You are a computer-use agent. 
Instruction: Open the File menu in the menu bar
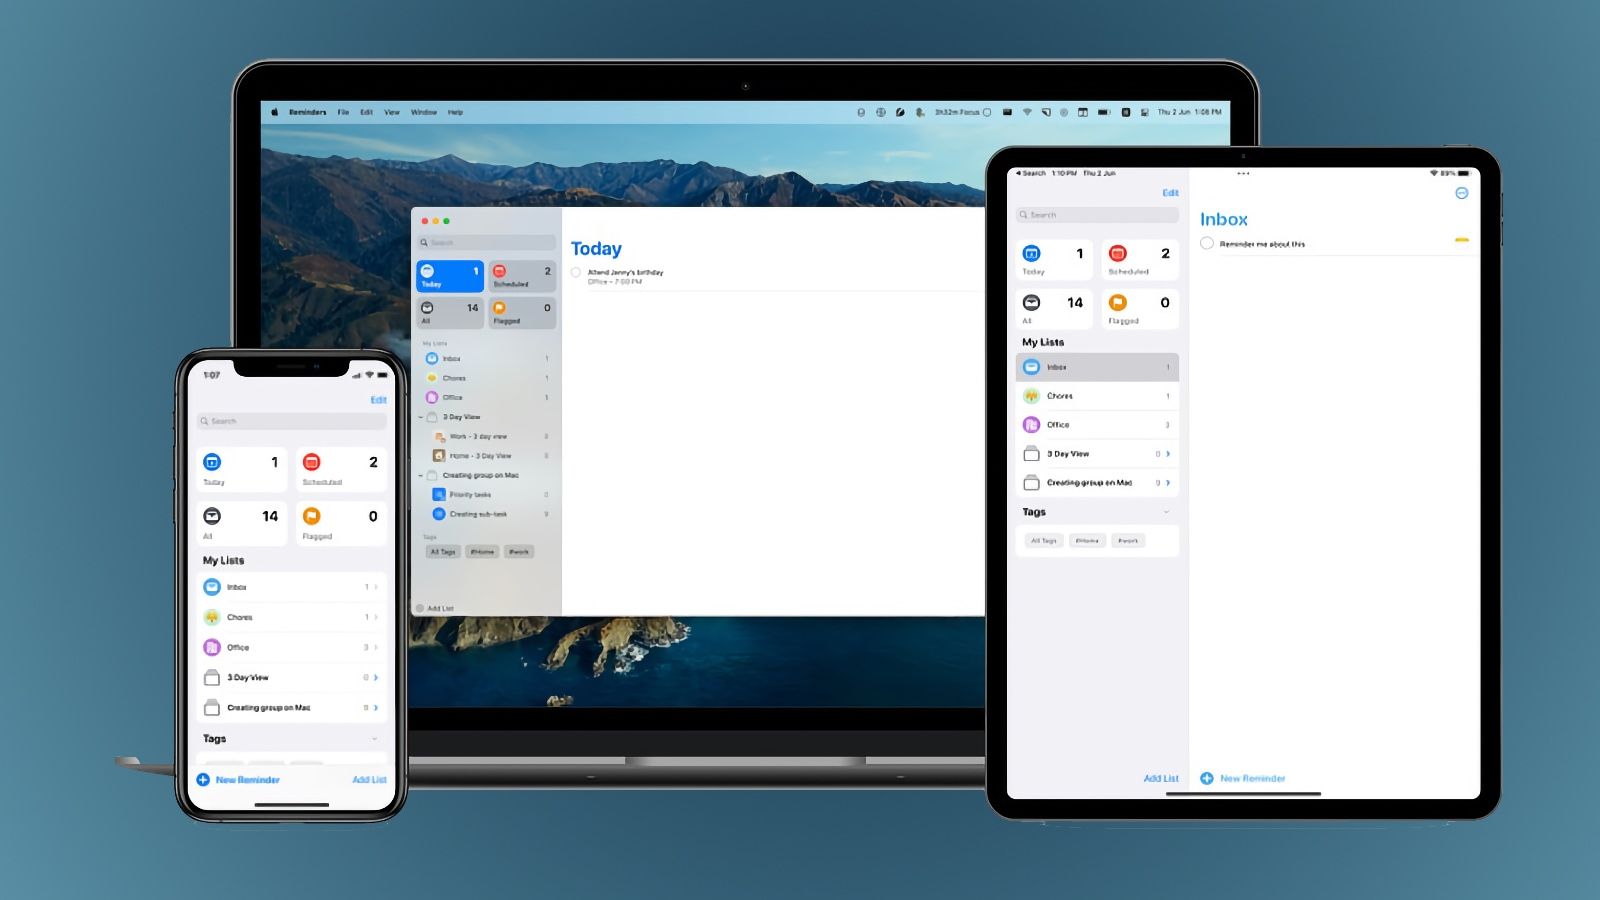click(x=344, y=112)
